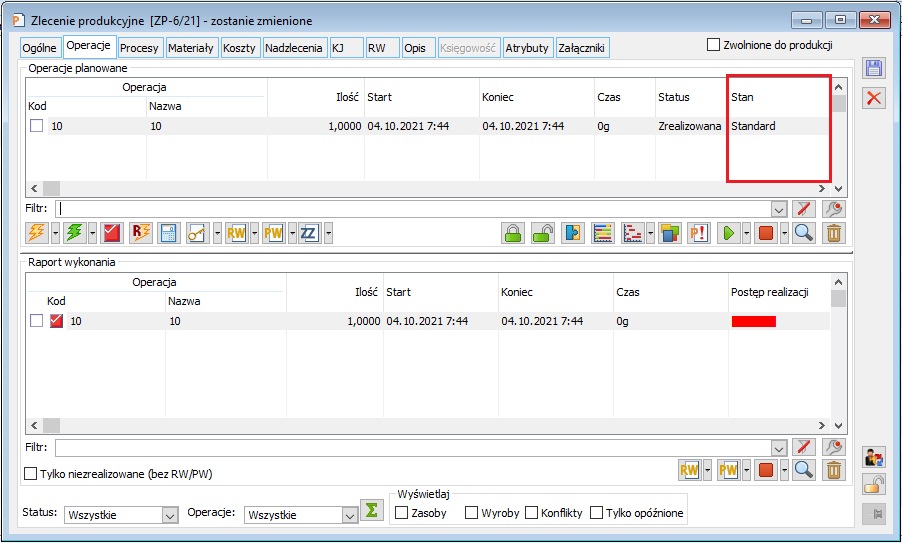
Task: Toggle the 'Konflikty' display checkbox
Action: (x=531, y=513)
